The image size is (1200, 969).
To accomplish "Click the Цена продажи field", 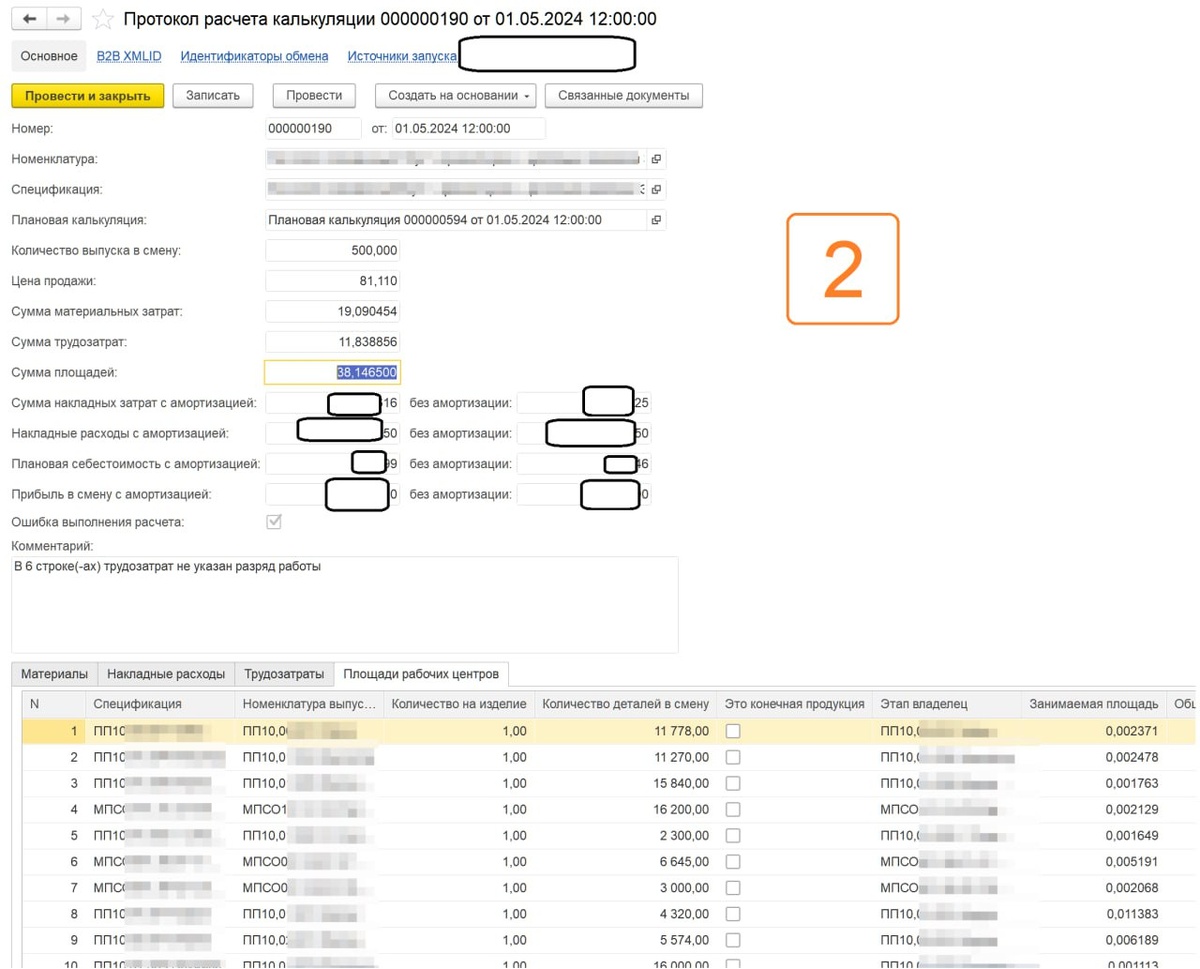I will point(333,281).
